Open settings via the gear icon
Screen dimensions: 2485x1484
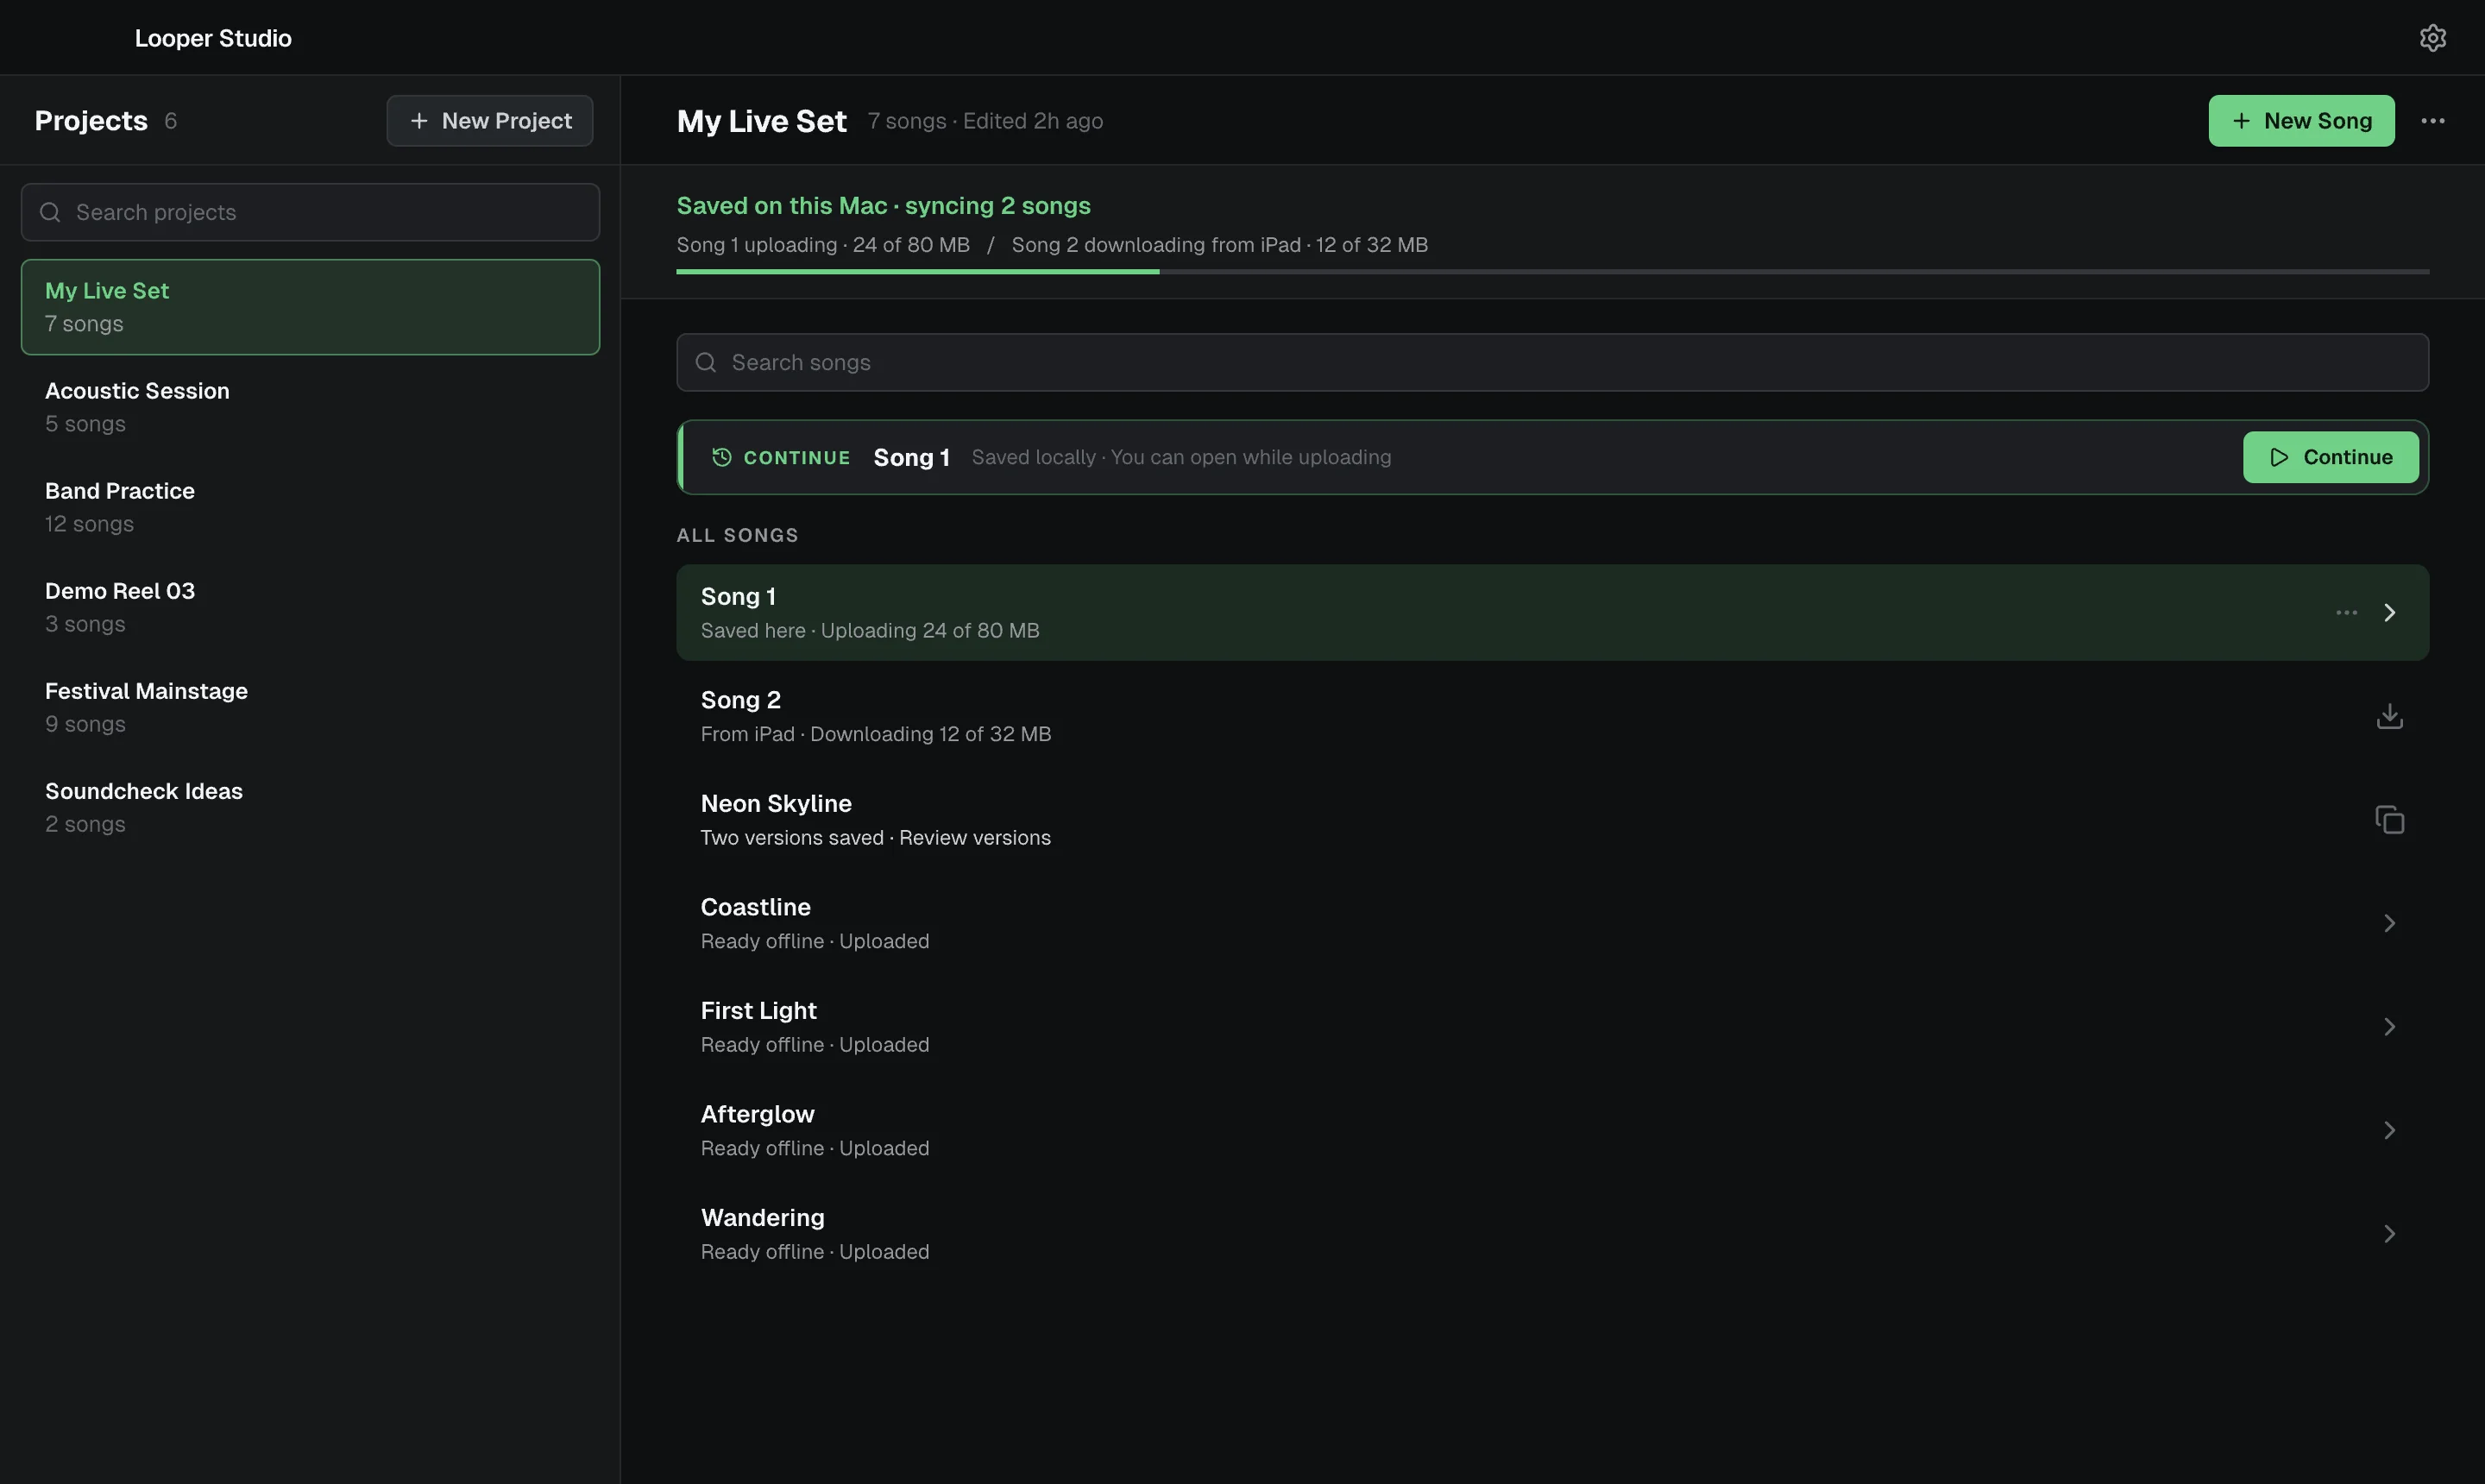[x=2432, y=38]
